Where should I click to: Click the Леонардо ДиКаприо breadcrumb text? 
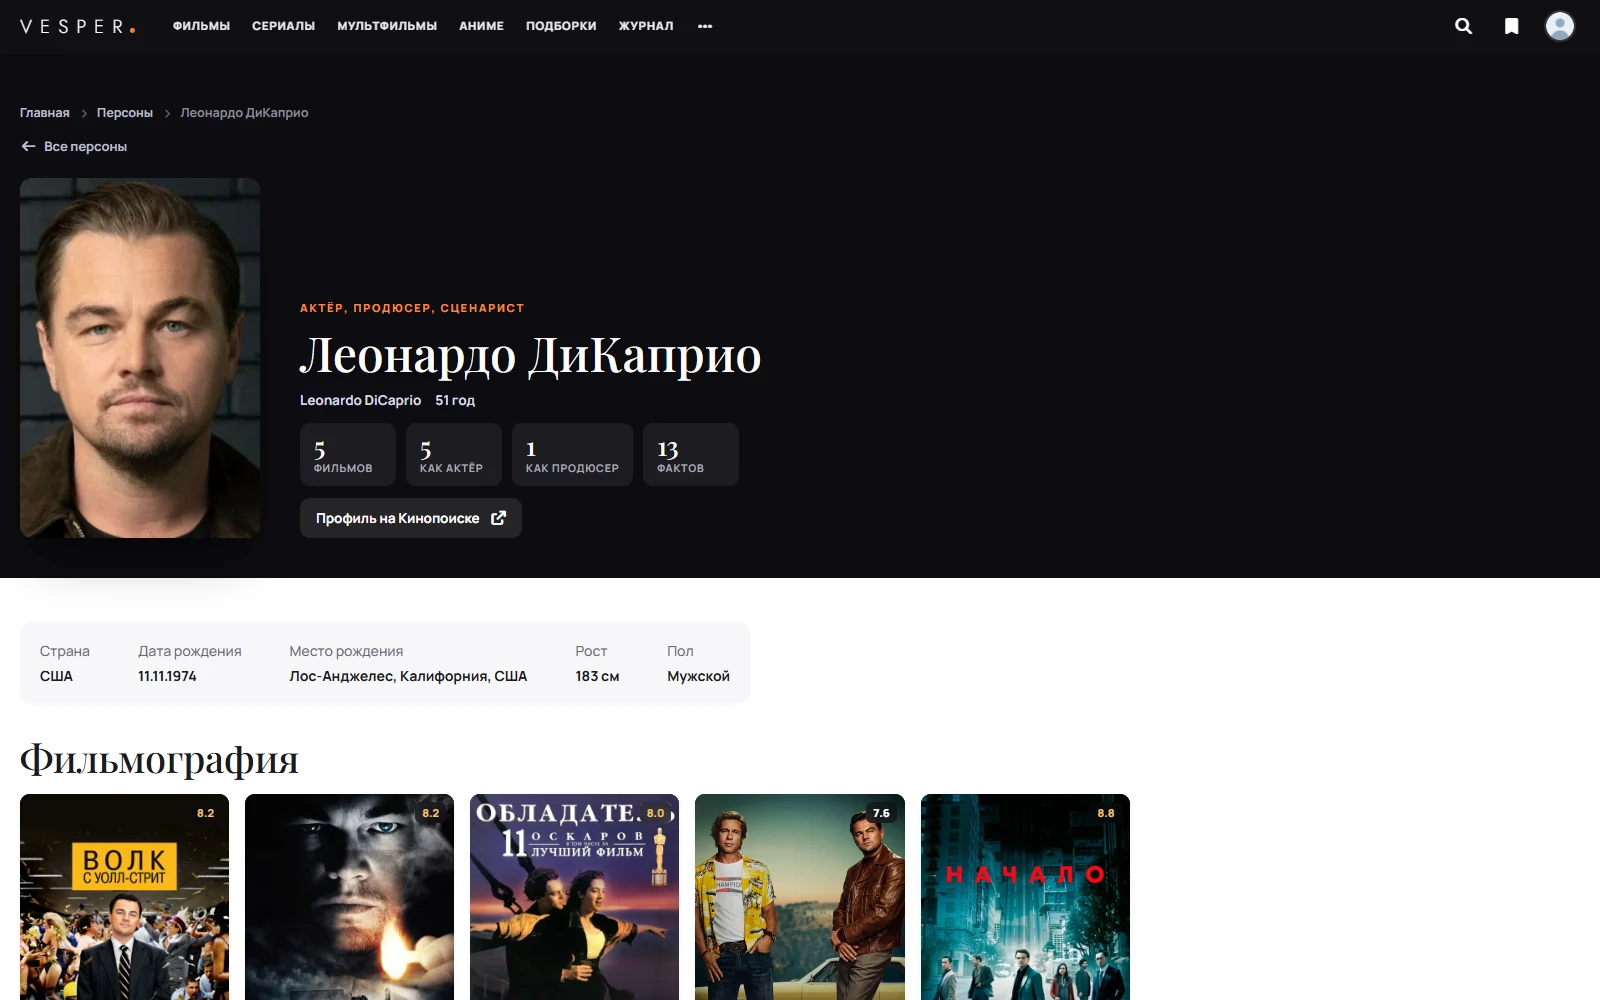[244, 113]
